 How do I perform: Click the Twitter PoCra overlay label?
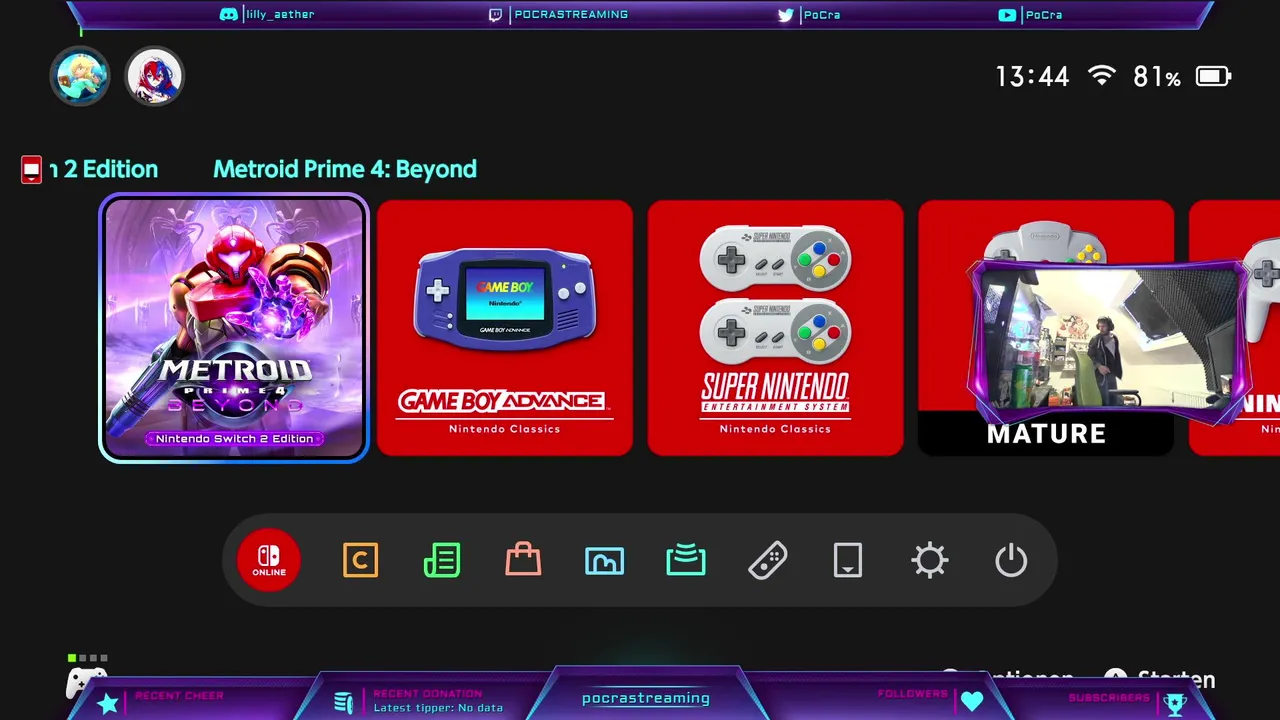[x=809, y=15]
